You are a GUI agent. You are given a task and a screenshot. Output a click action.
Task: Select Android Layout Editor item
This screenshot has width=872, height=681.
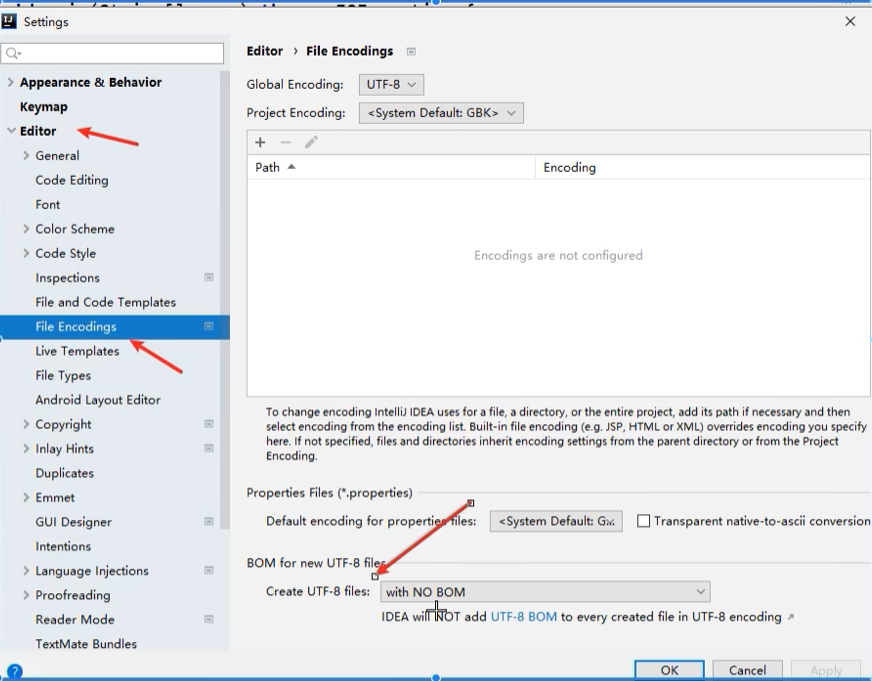(x=98, y=400)
